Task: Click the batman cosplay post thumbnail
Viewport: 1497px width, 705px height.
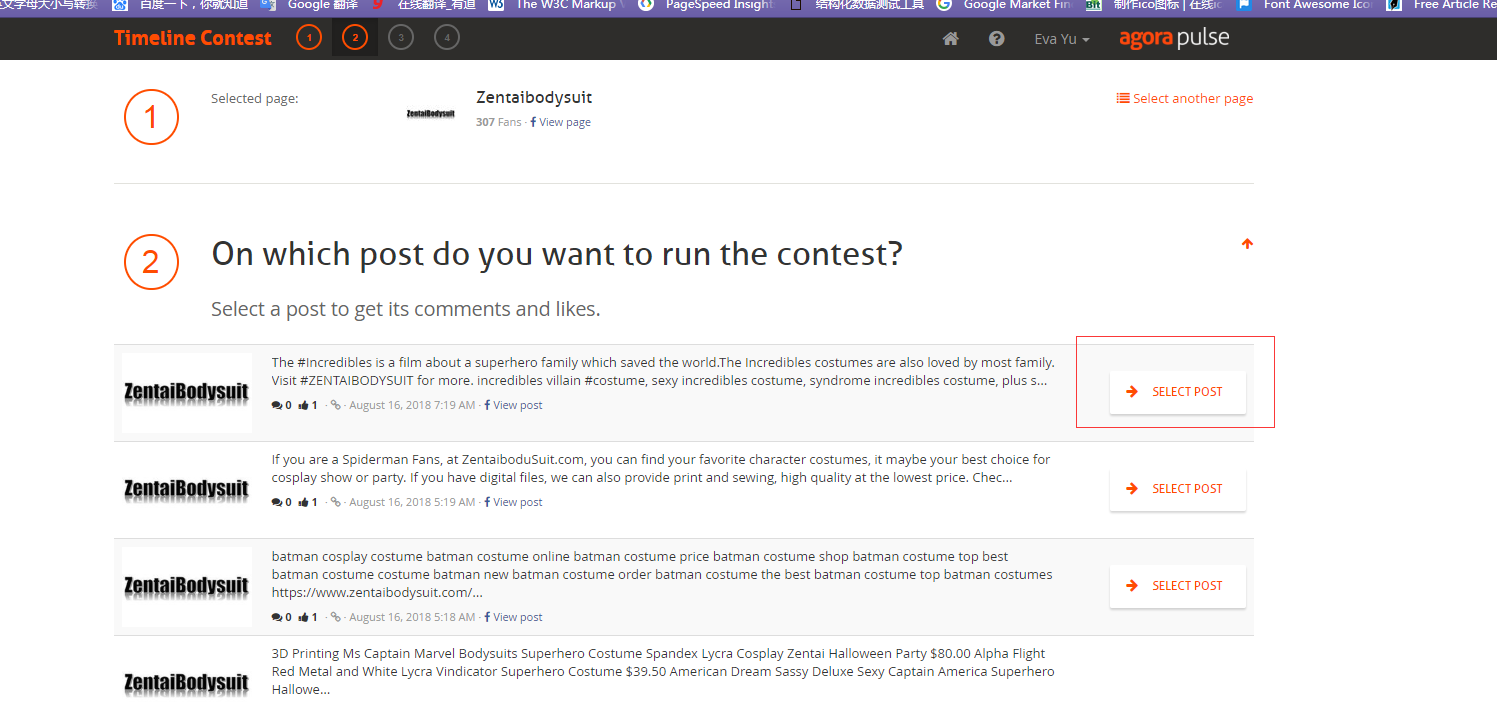Action: coord(187,586)
